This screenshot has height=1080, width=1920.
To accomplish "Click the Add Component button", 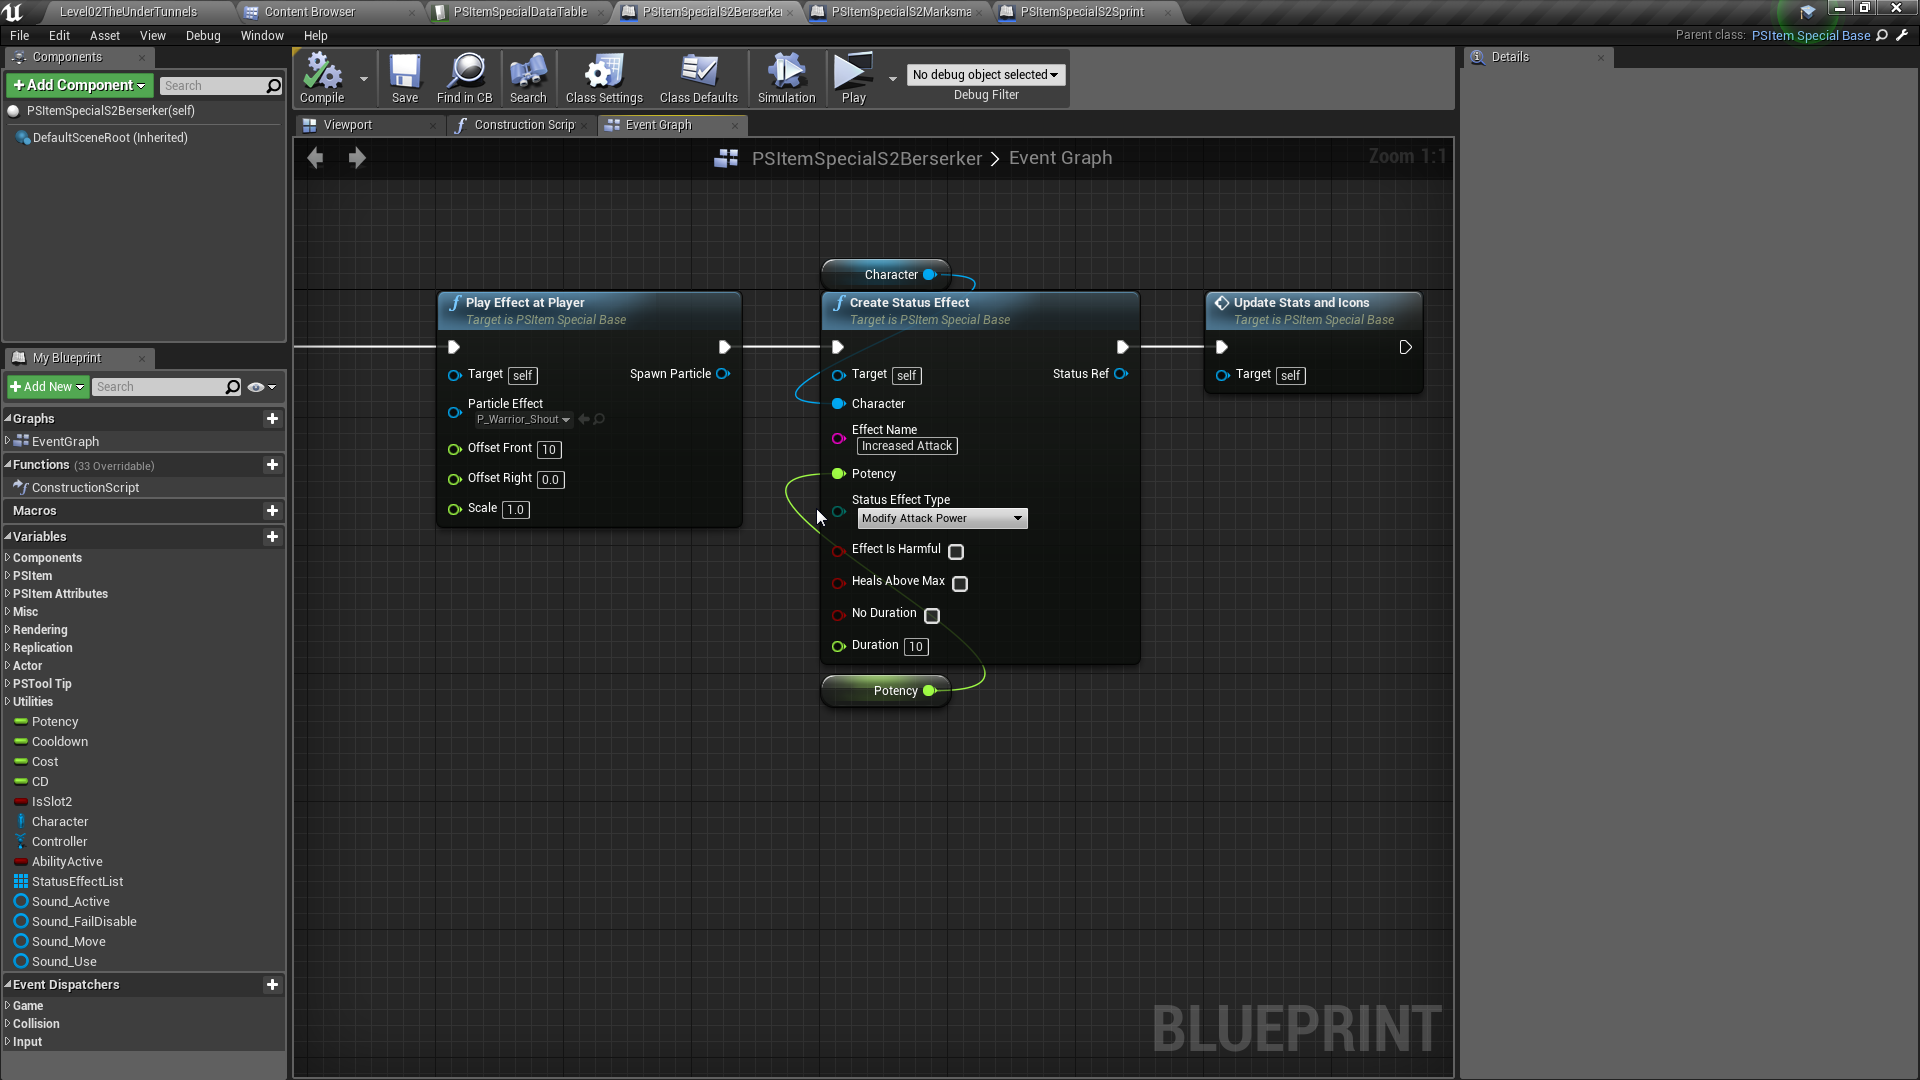I will [x=80, y=86].
